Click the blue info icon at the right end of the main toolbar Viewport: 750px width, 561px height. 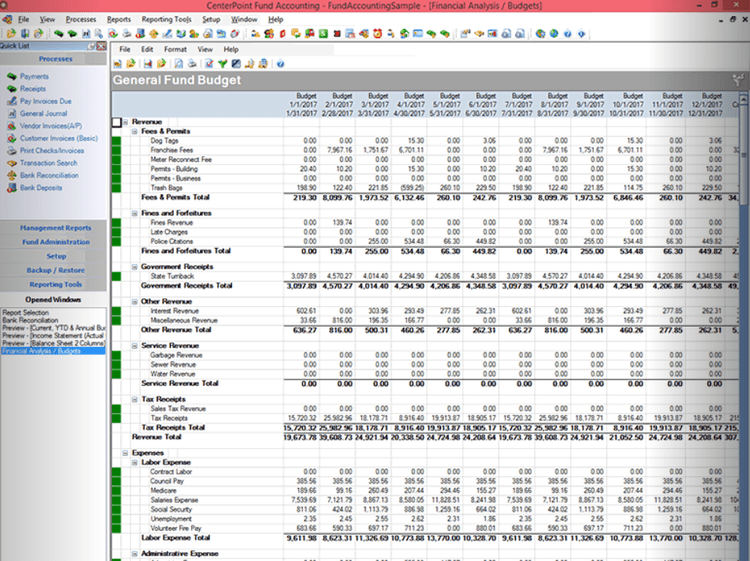(x=582, y=33)
